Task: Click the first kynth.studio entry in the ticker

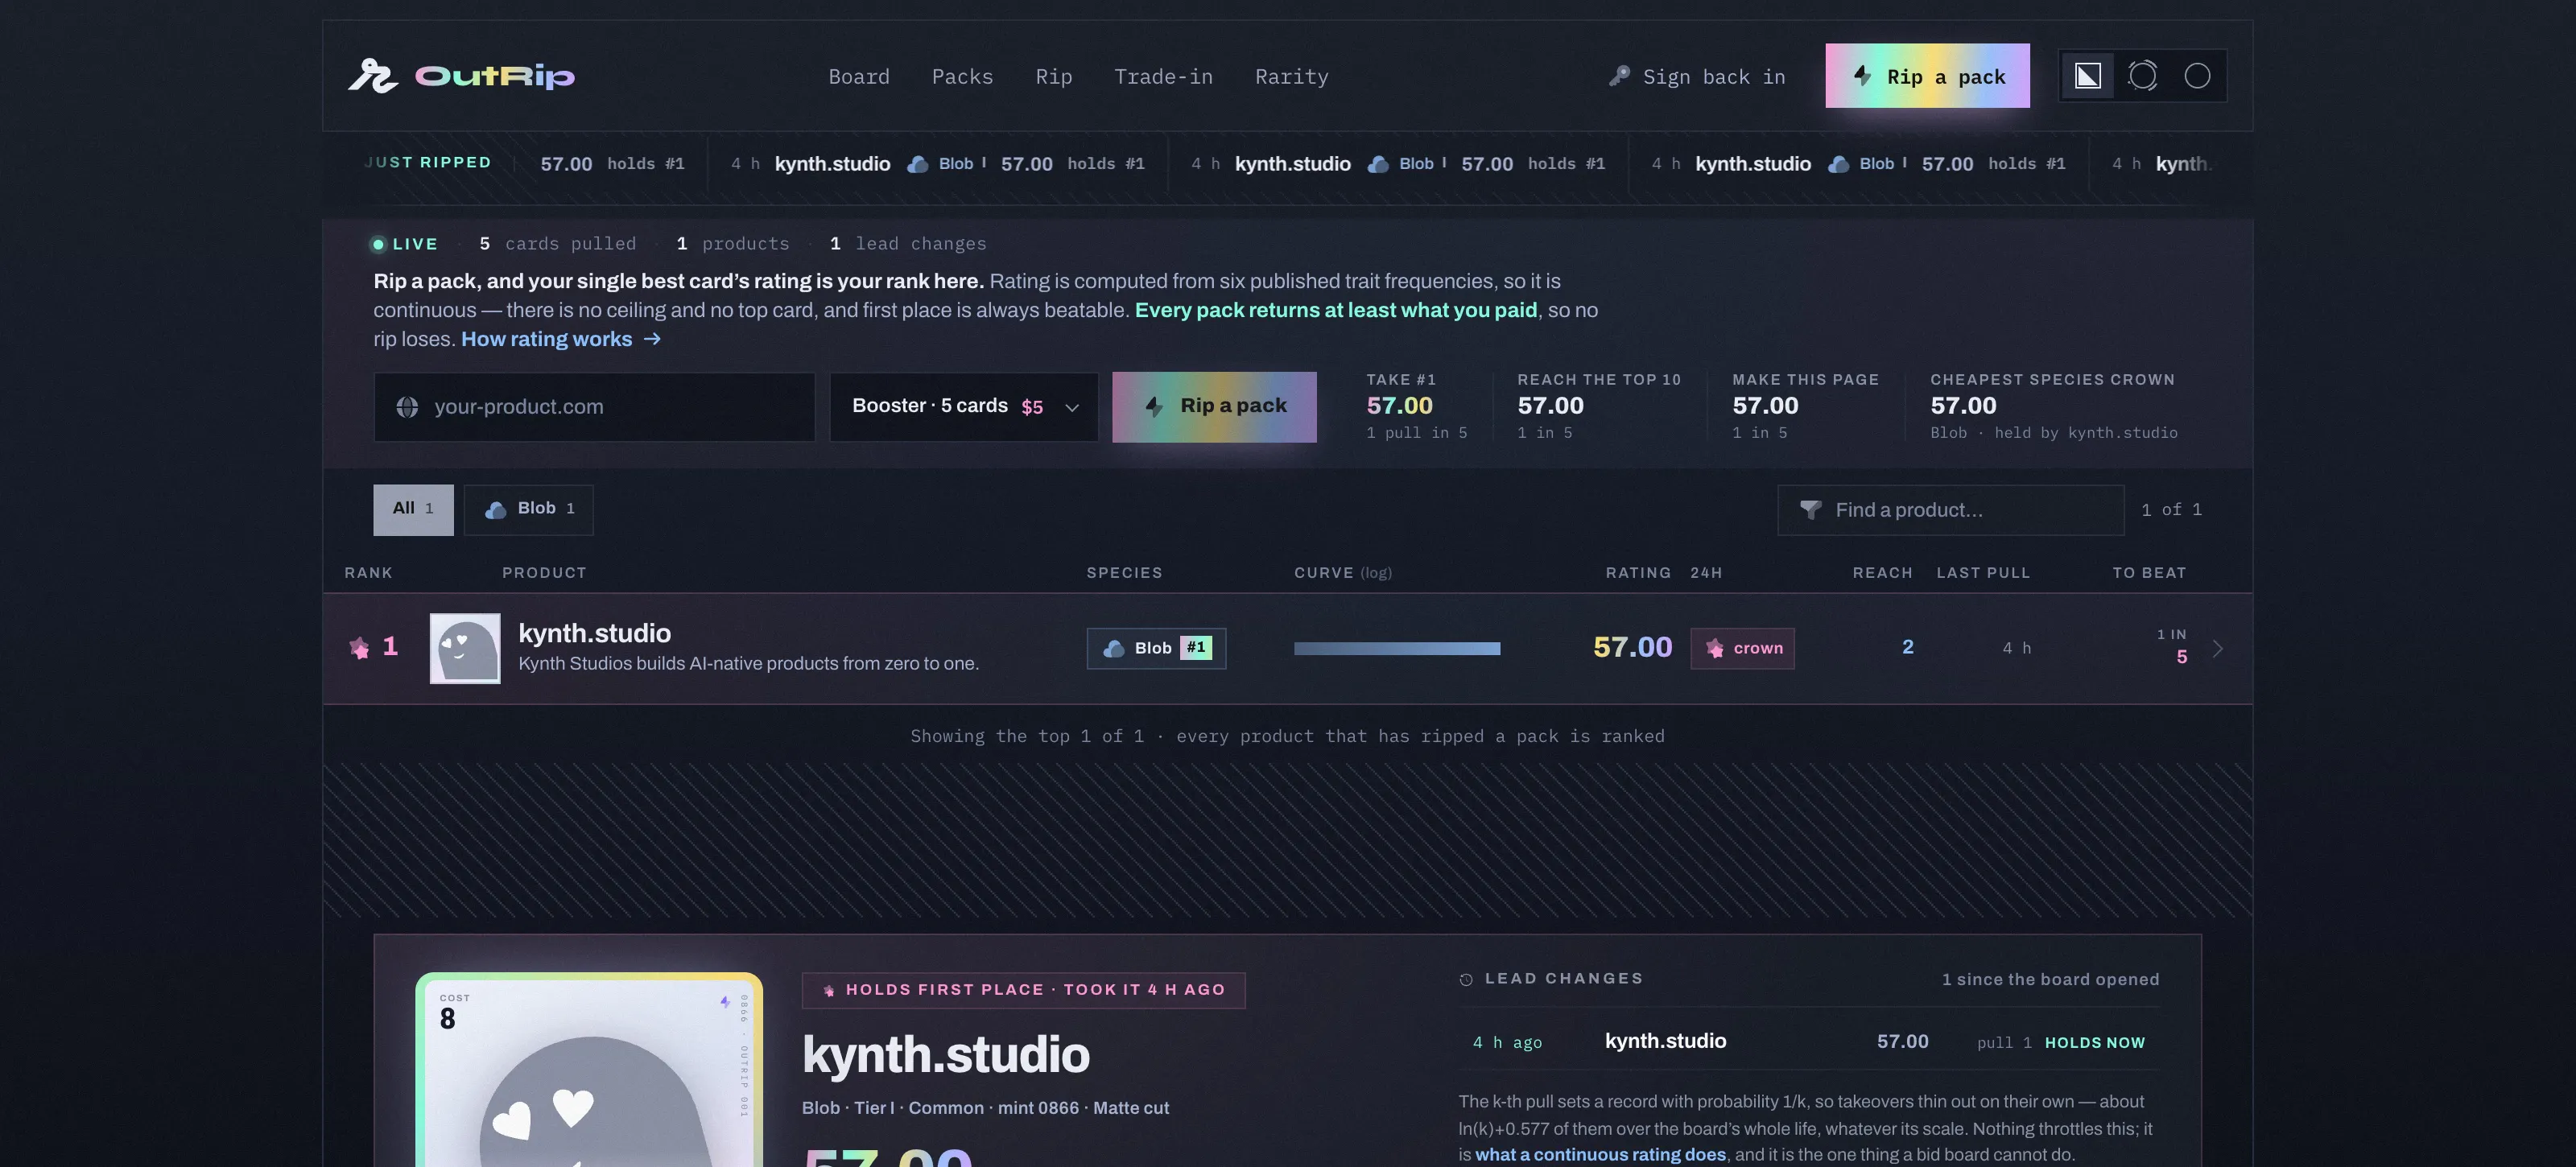Action: (x=832, y=164)
